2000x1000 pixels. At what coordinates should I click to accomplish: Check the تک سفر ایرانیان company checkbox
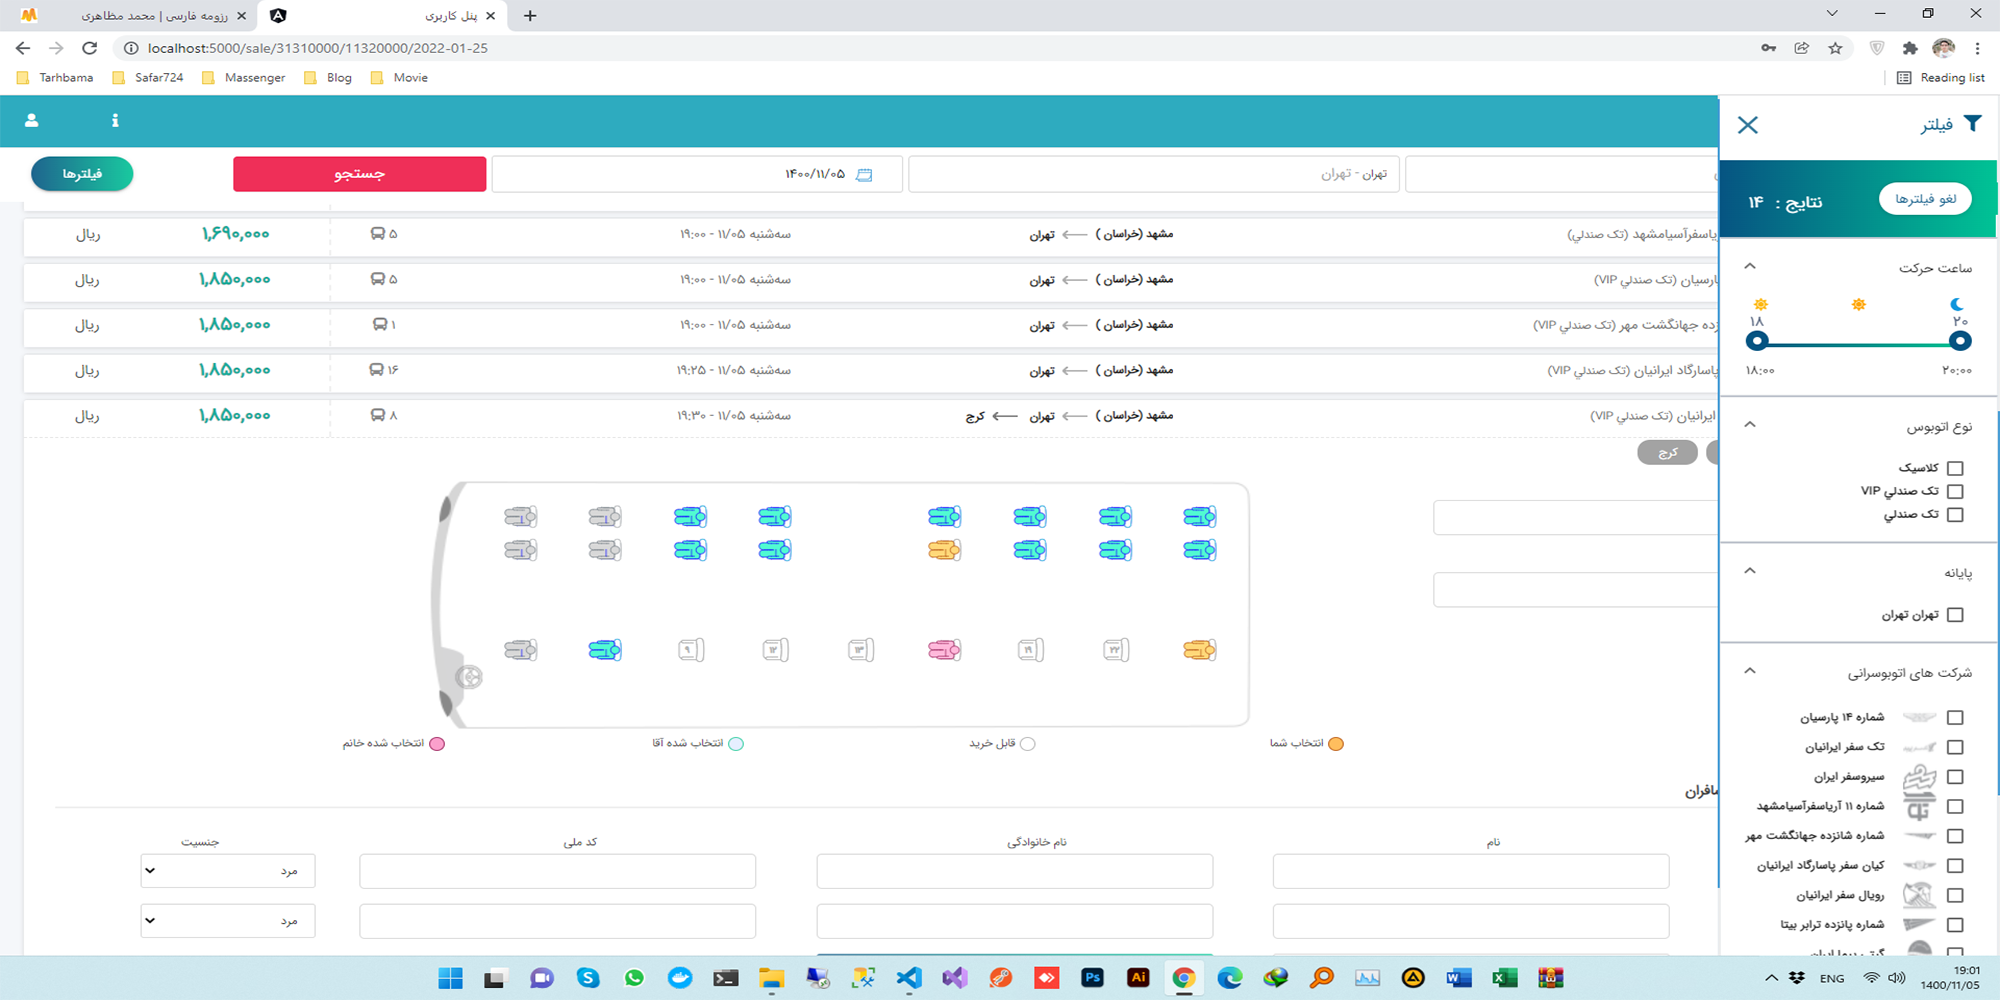pos(1956,747)
